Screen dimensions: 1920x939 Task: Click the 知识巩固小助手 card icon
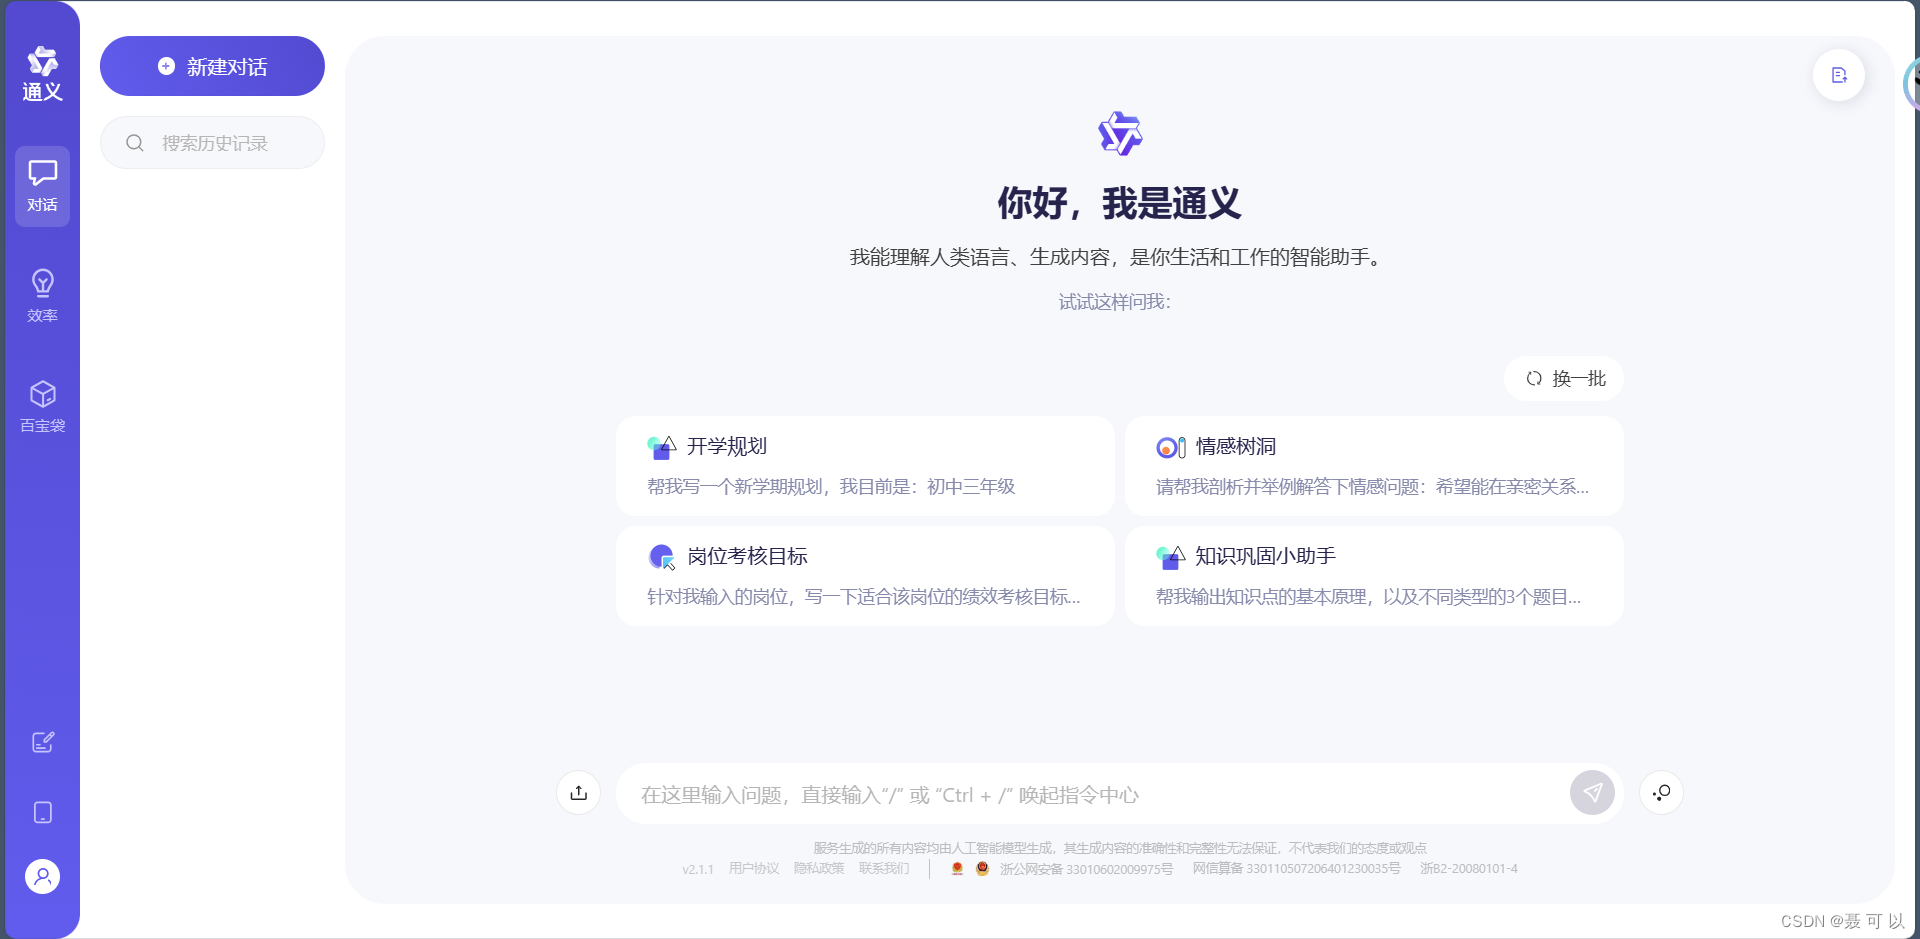click(1170, 557)
